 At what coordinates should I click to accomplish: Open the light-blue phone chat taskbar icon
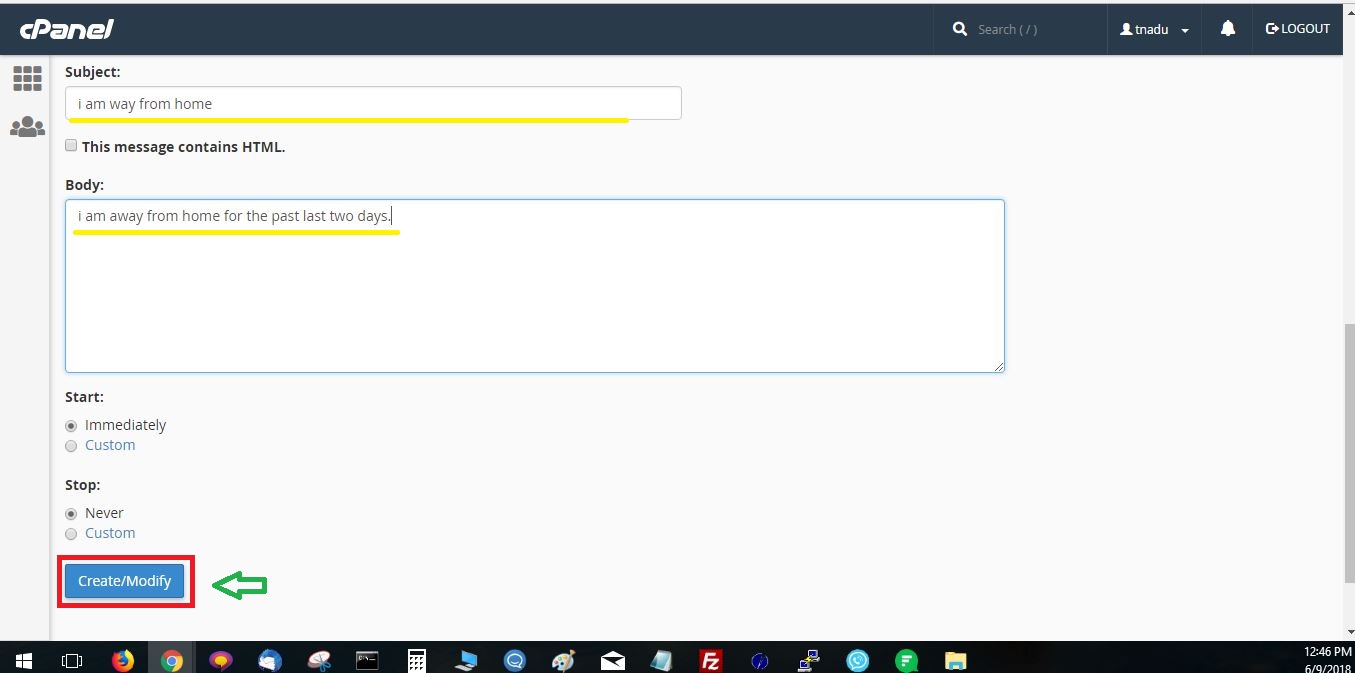858,660
